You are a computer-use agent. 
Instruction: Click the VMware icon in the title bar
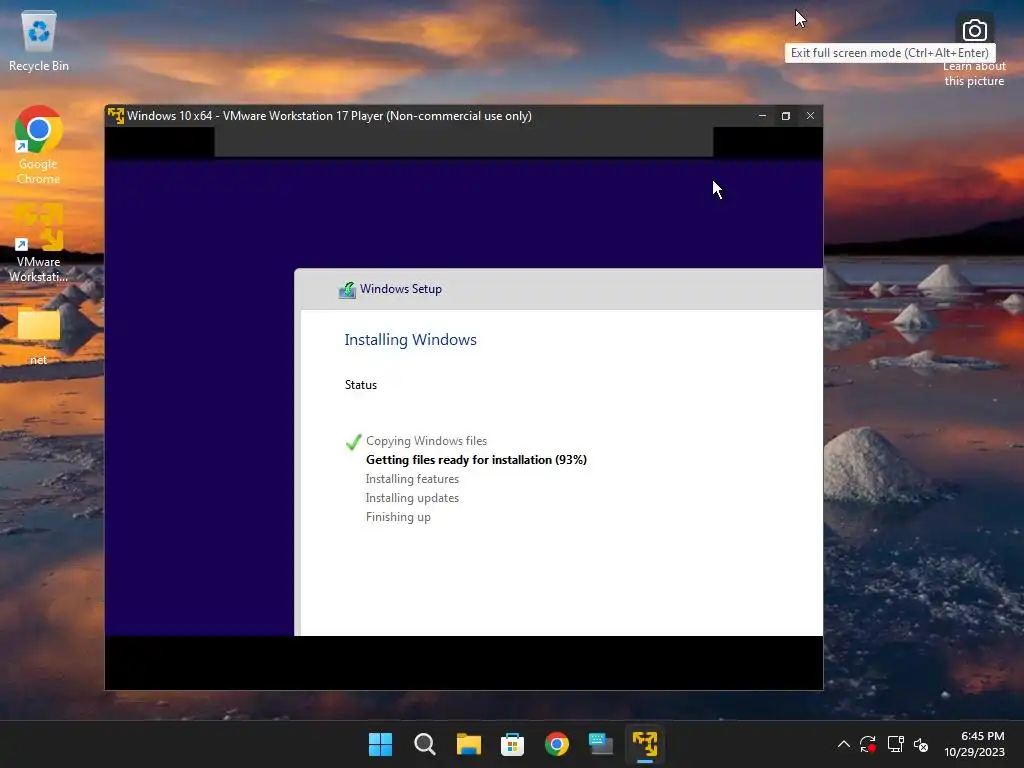(116, 116)
